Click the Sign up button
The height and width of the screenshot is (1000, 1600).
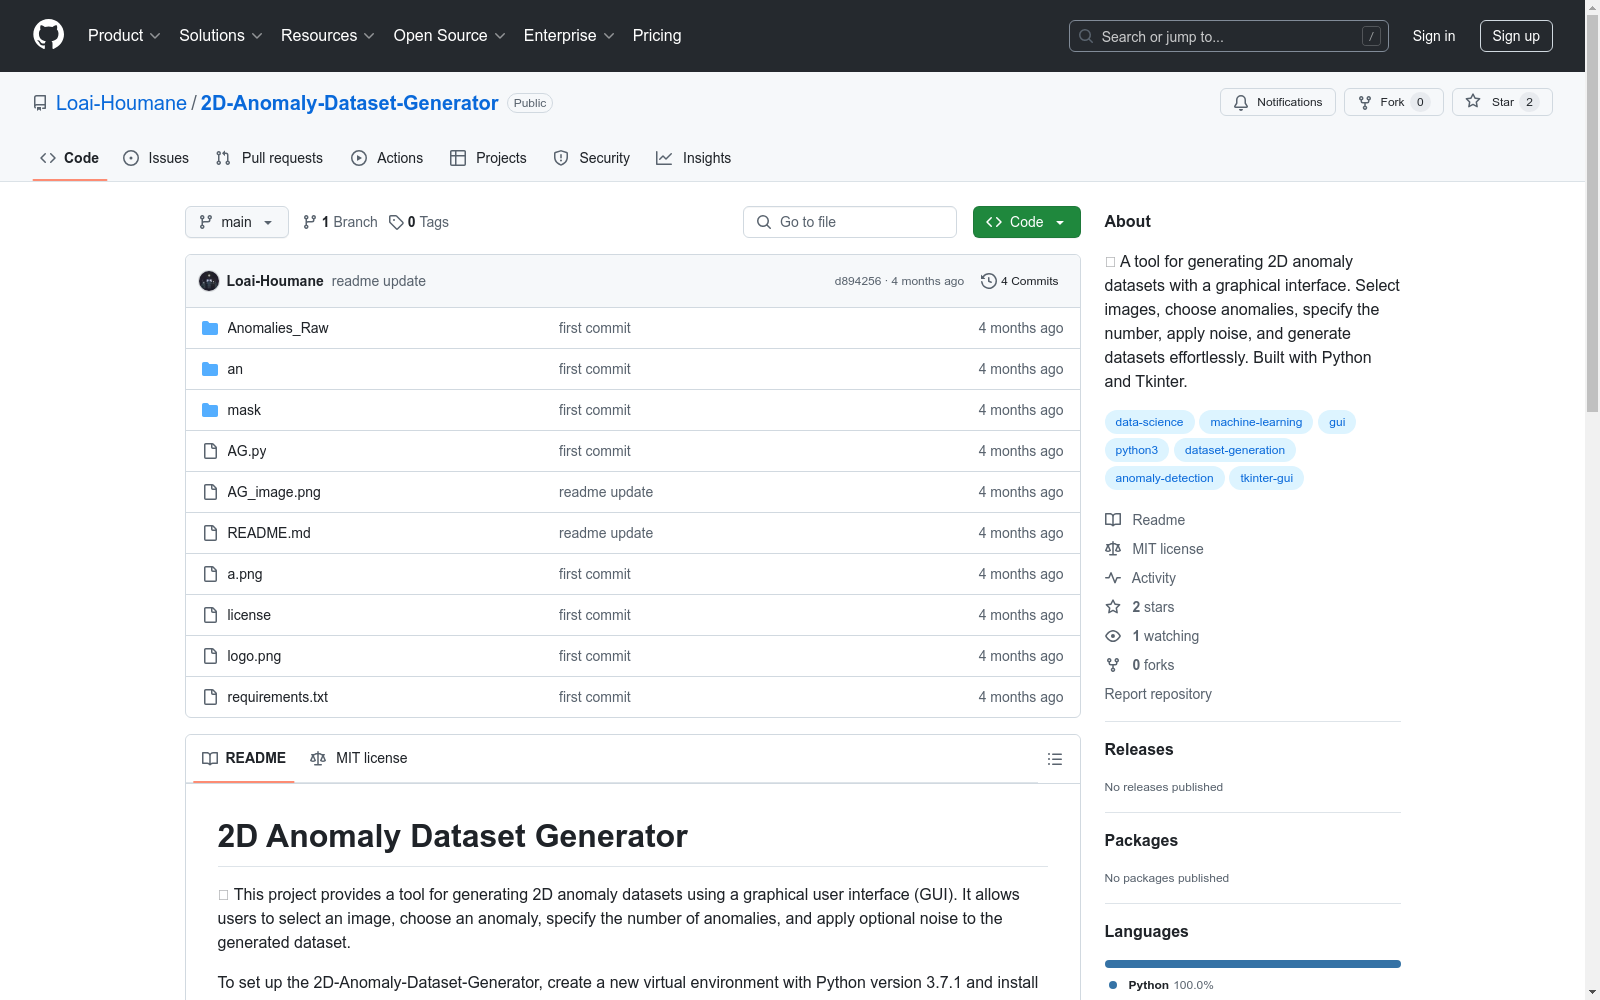(x=1516, y=36)
